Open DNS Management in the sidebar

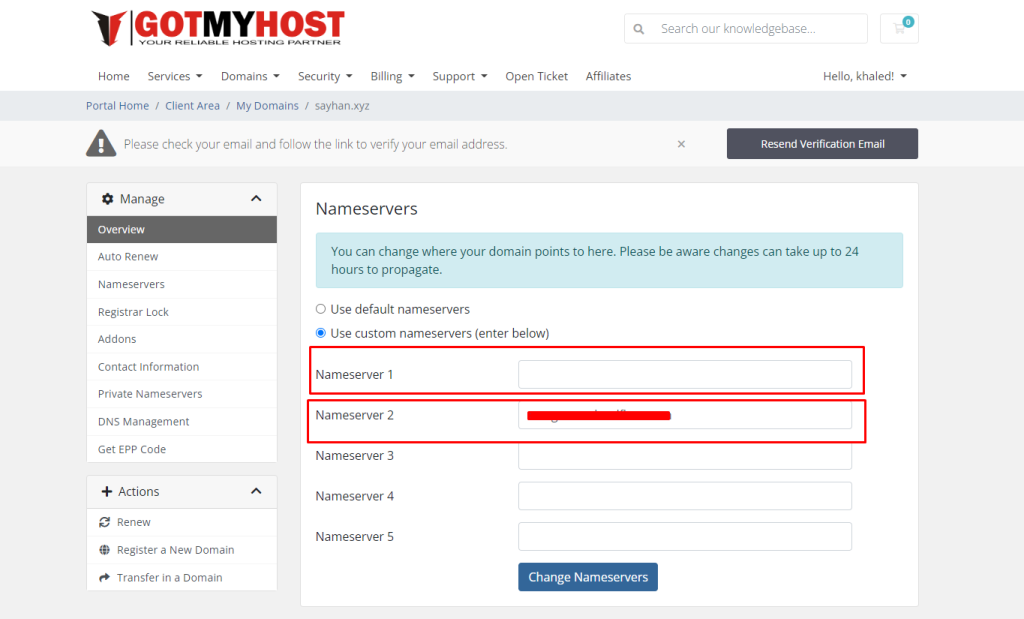tap(143, 422)
